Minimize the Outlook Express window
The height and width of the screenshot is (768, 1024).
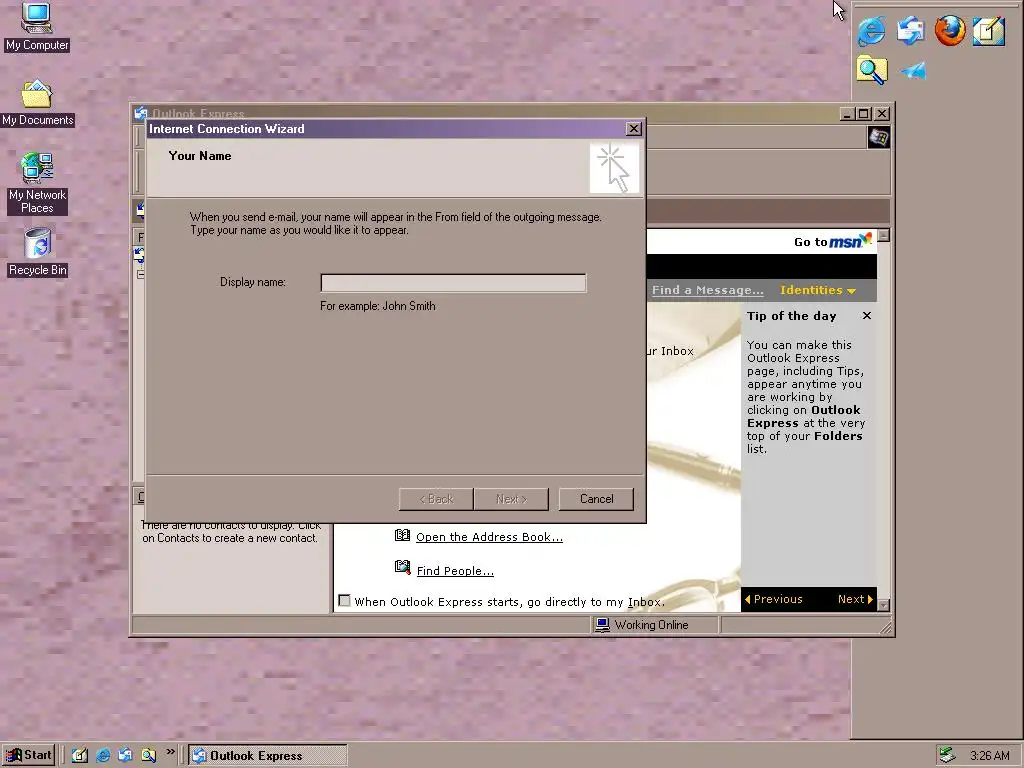click(848, 114)
